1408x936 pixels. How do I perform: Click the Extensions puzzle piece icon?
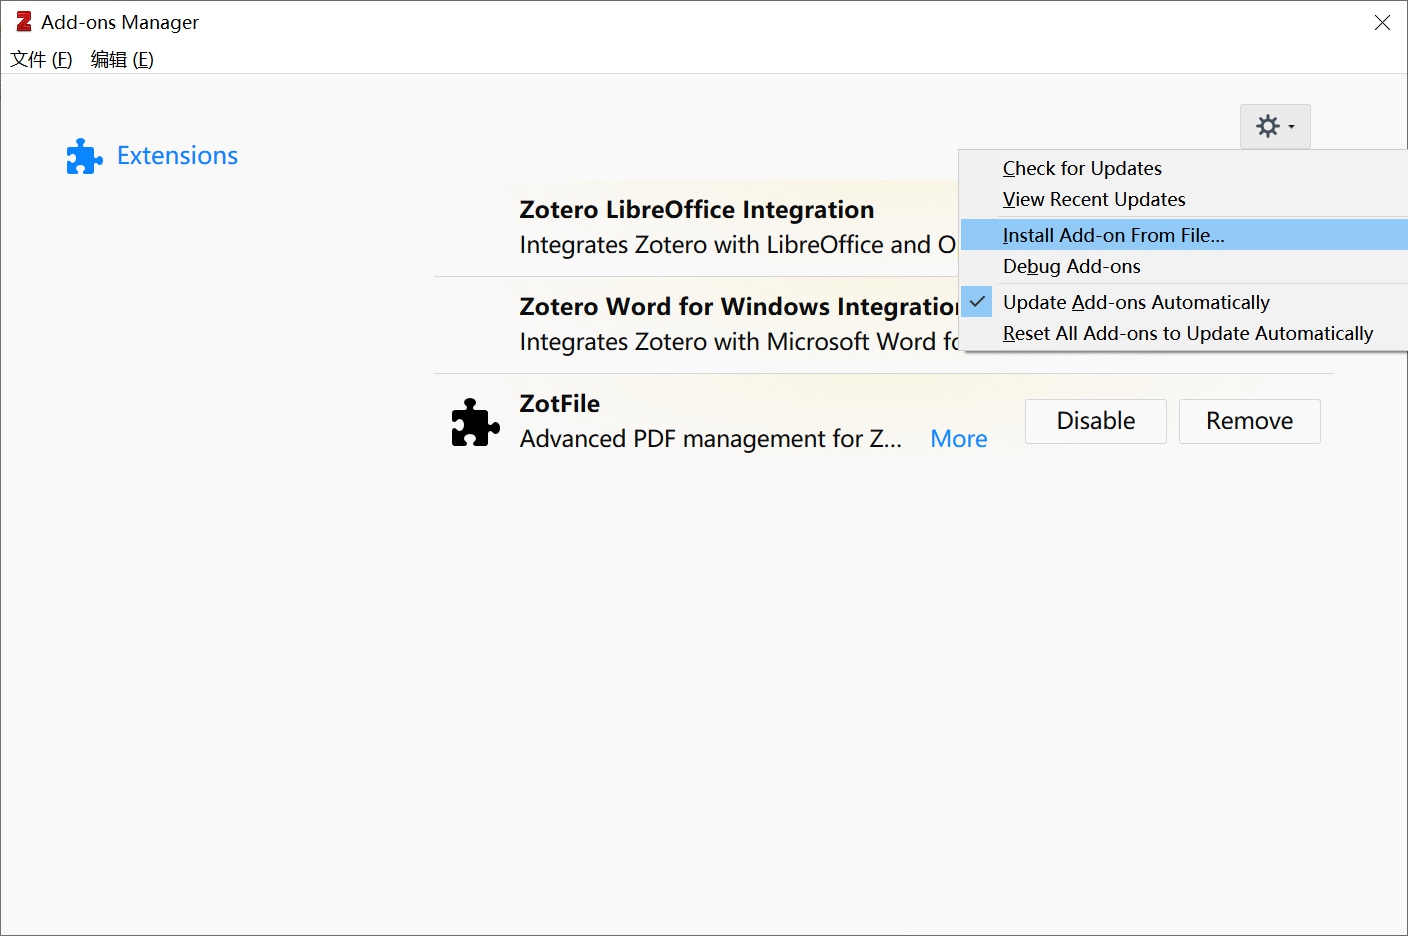(x=85, y=156)
